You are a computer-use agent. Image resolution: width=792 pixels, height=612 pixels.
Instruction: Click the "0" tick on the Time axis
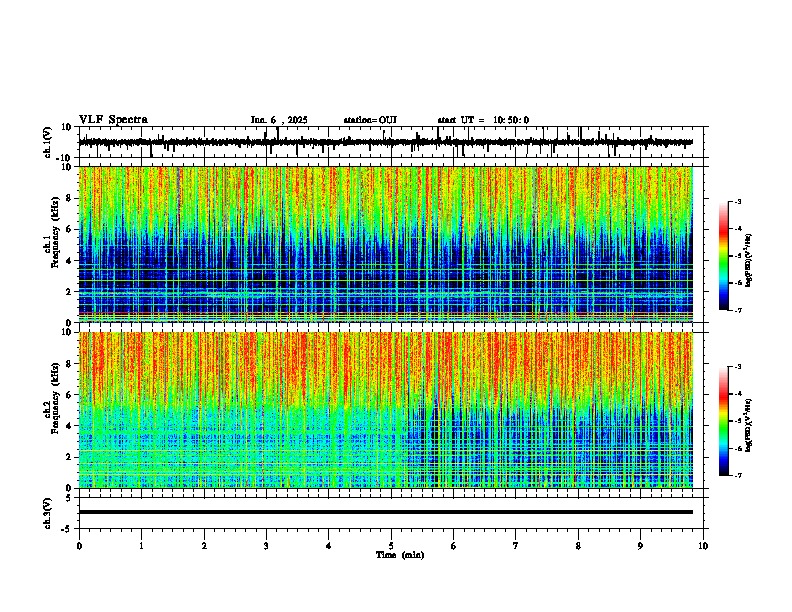pyautogui.click(x=79, y=546)
